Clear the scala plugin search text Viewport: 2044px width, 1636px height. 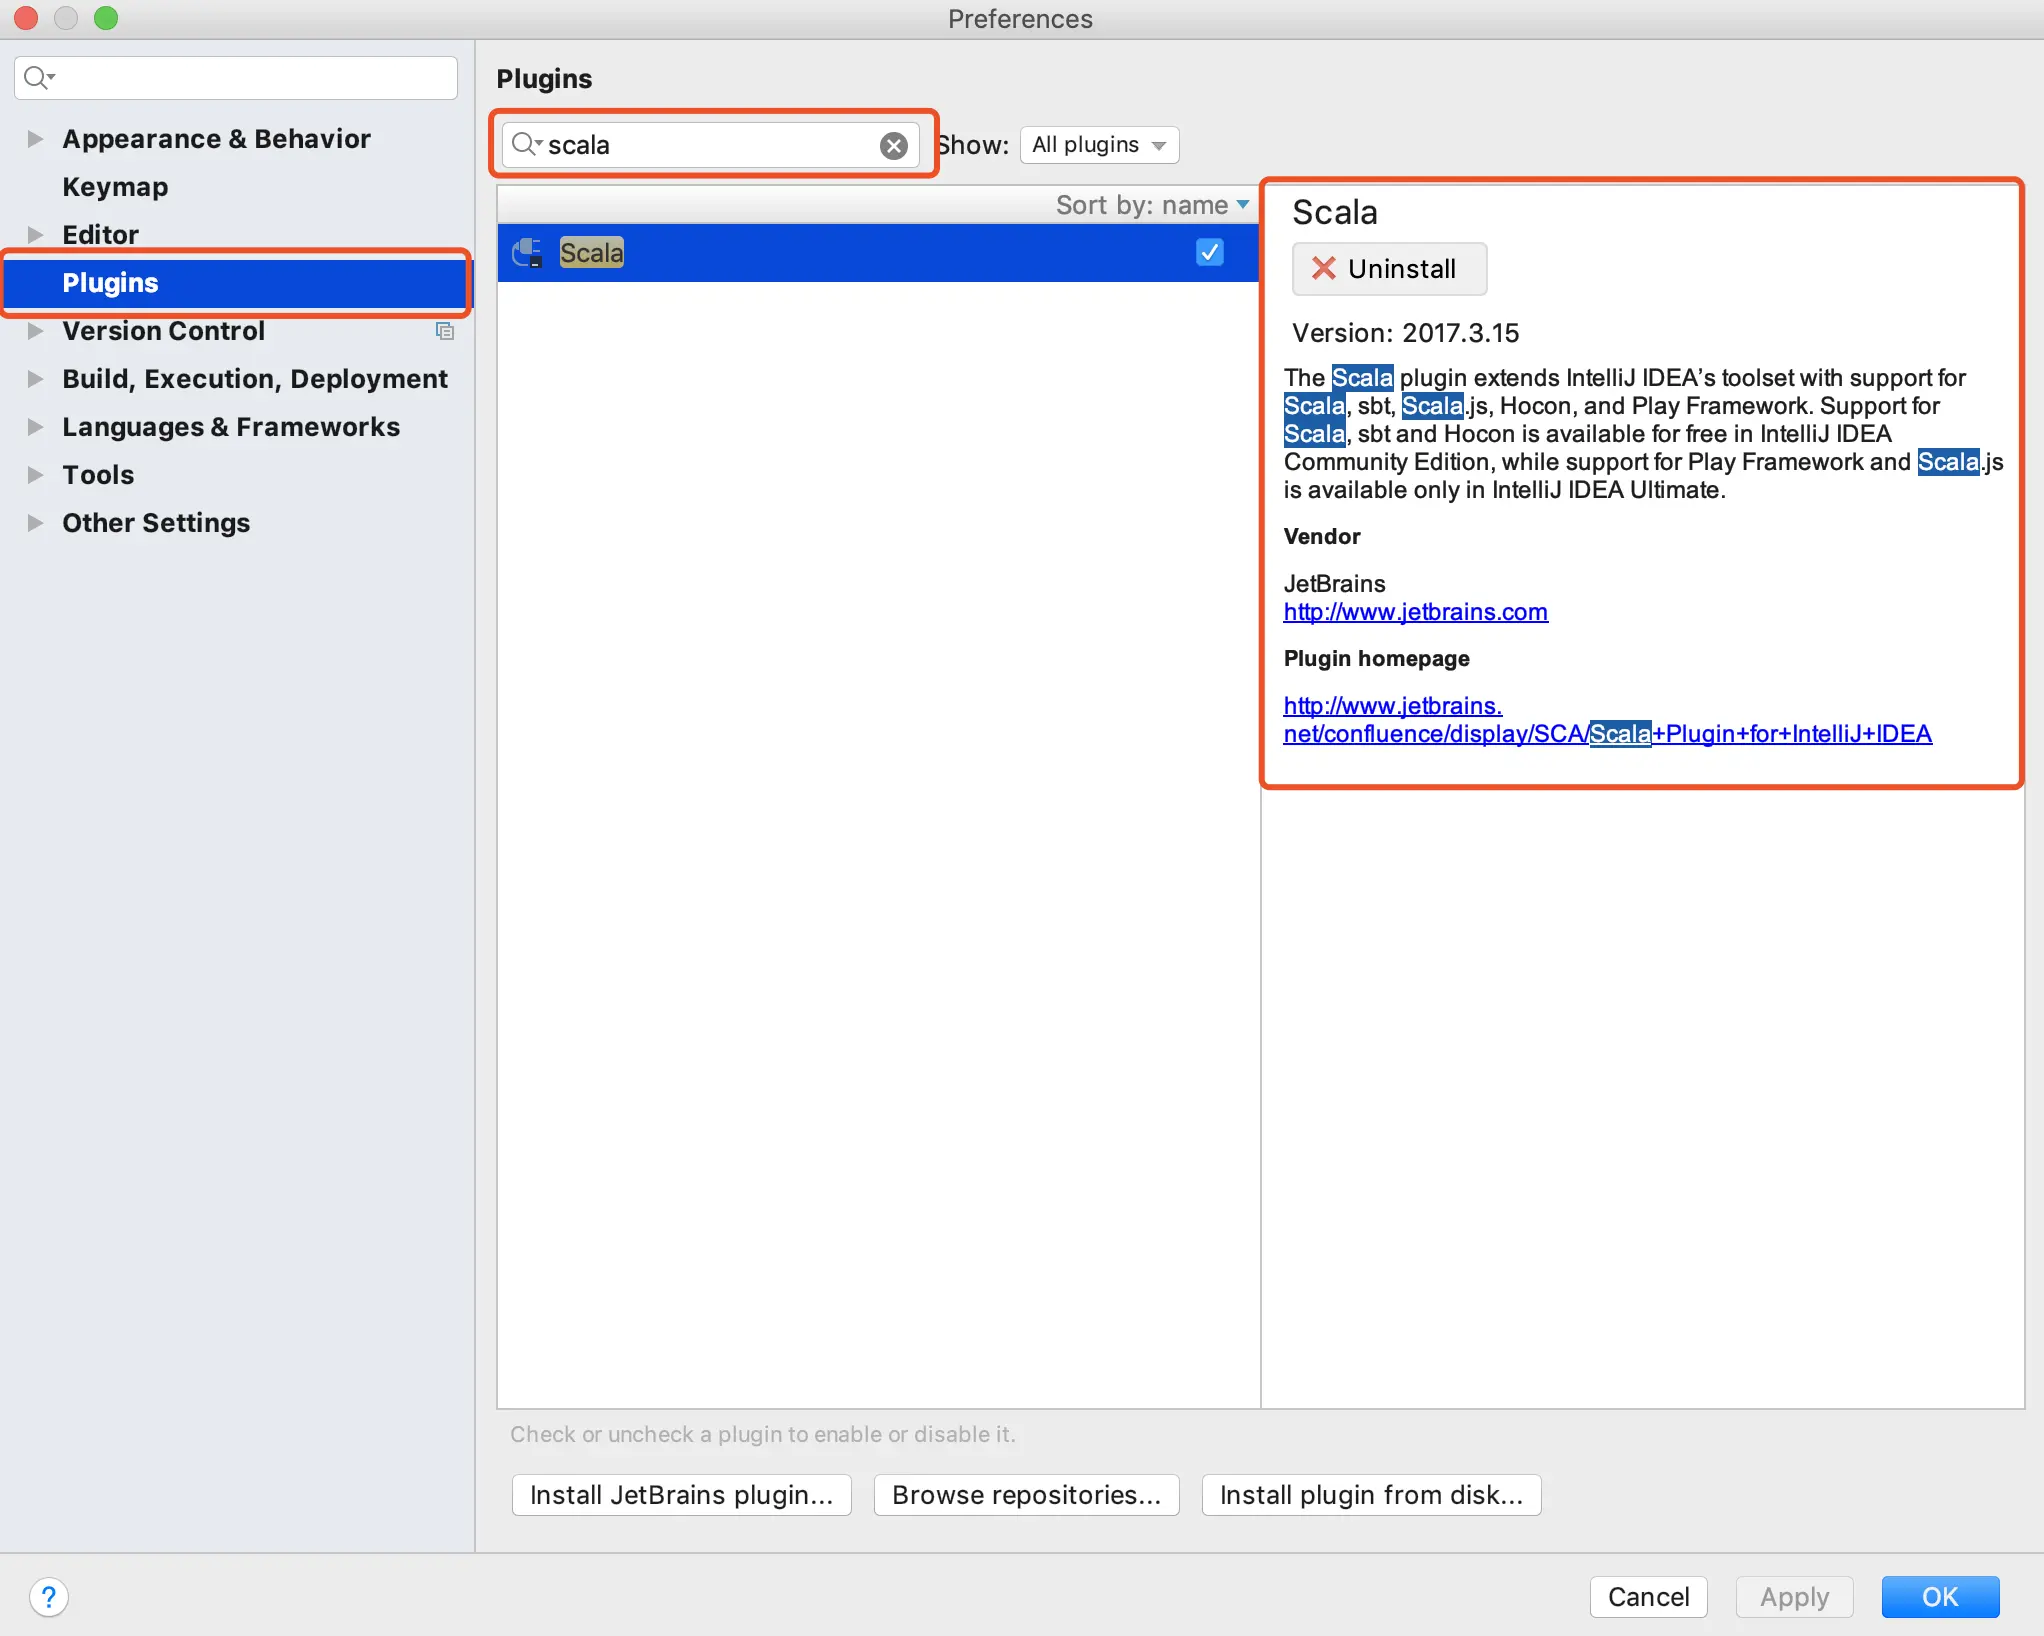[x=893, y=146]
